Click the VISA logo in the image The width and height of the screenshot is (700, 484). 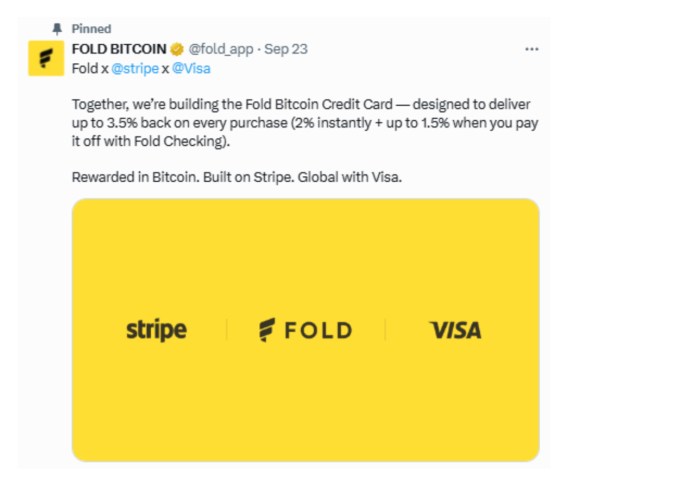pyautogui.click(x=455, y=330)
